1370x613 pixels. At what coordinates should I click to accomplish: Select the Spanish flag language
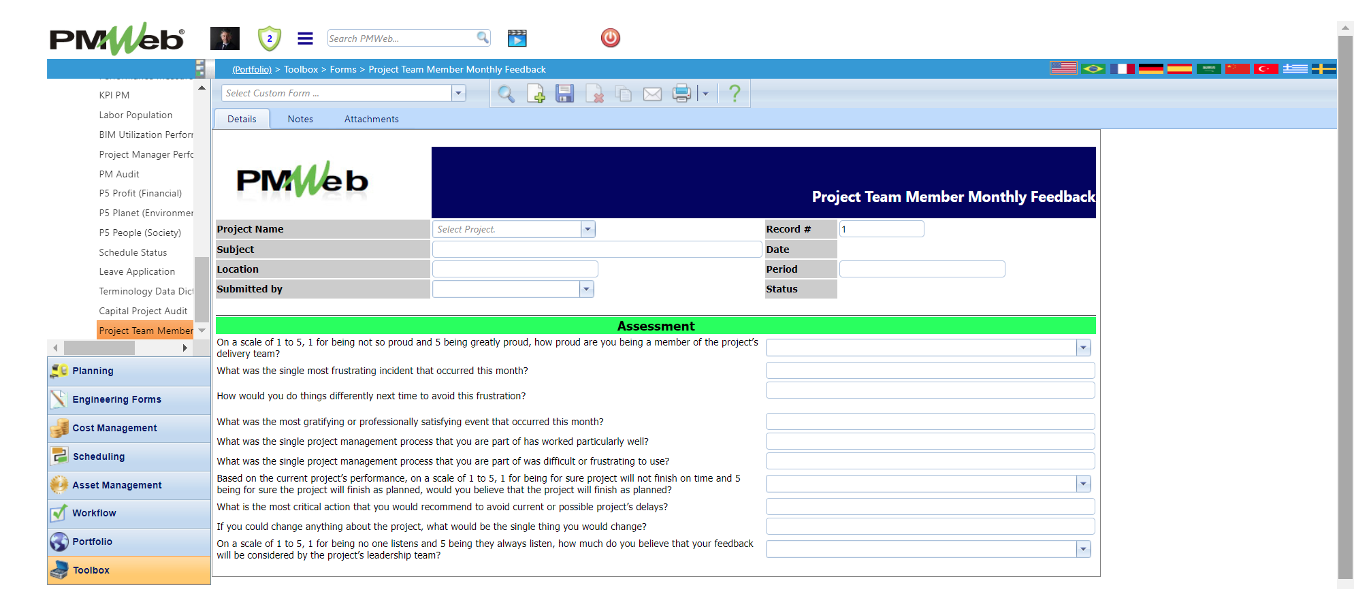click(1180, 69)
